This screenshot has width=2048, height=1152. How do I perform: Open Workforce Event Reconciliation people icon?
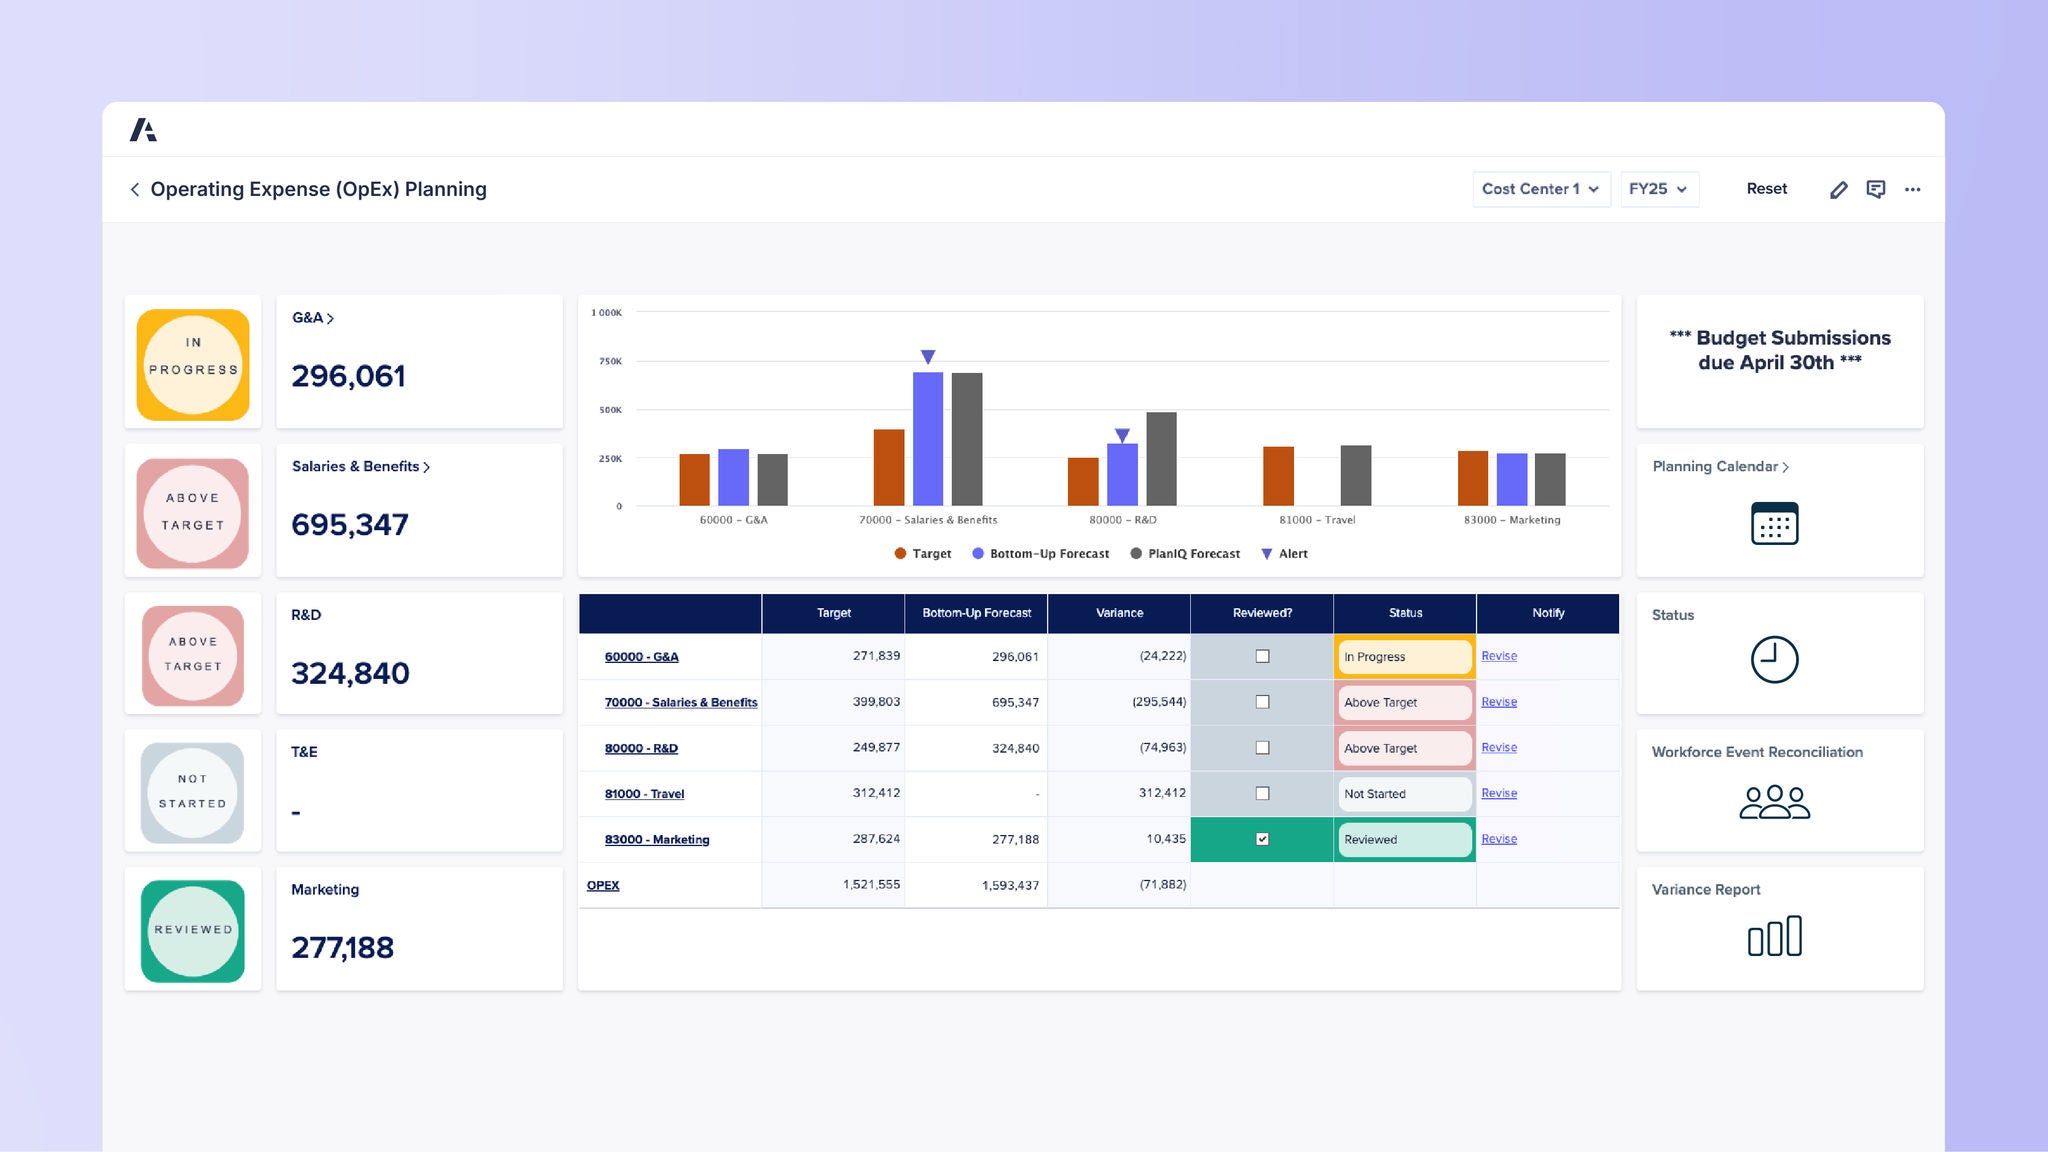click(1774, 800)
